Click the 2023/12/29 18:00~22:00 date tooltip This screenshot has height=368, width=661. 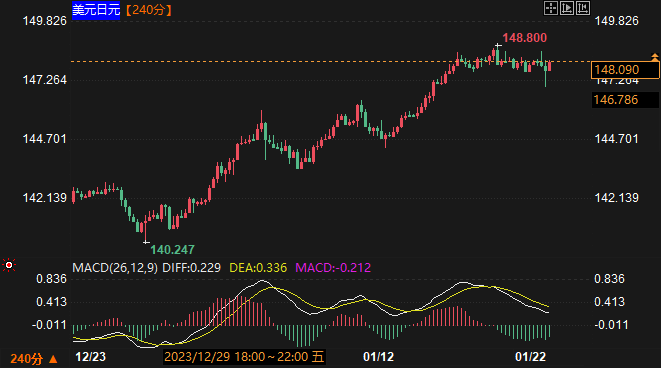pyautogui.click(x=244, y=357)
